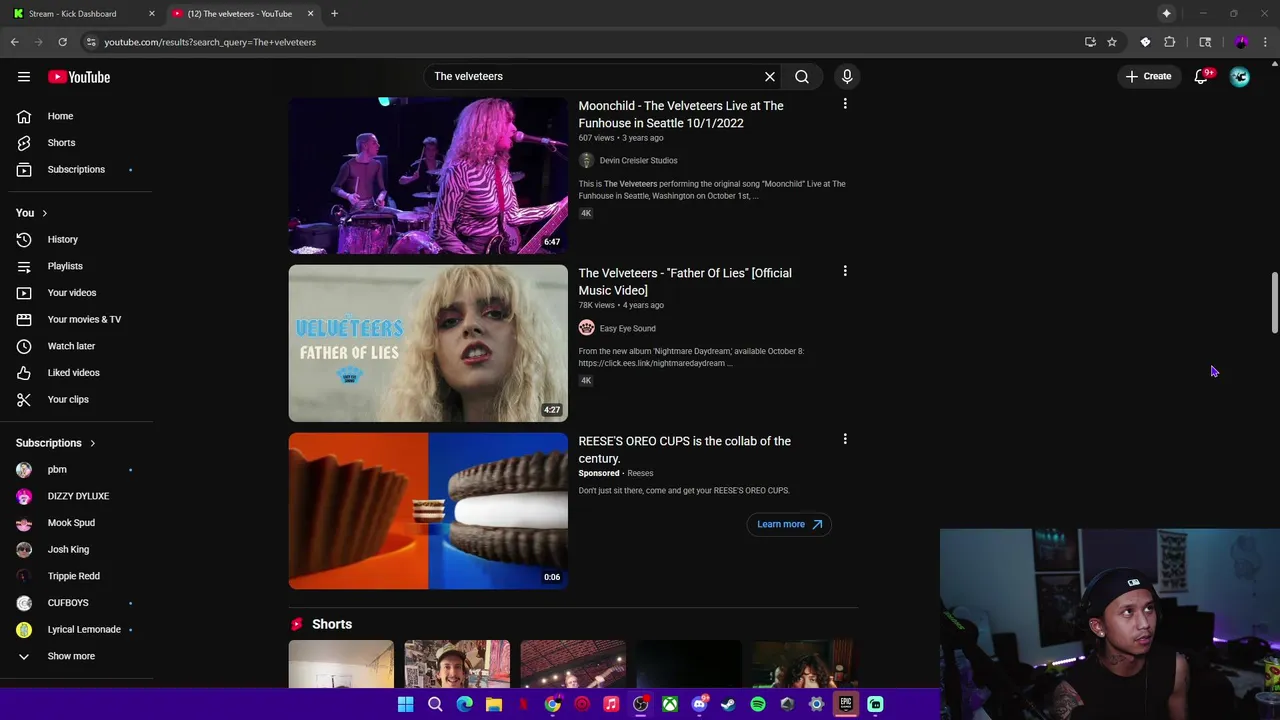Open more actions for Father Of Lies video
The height and width of the screenshot is (720, 1280).
845,271
